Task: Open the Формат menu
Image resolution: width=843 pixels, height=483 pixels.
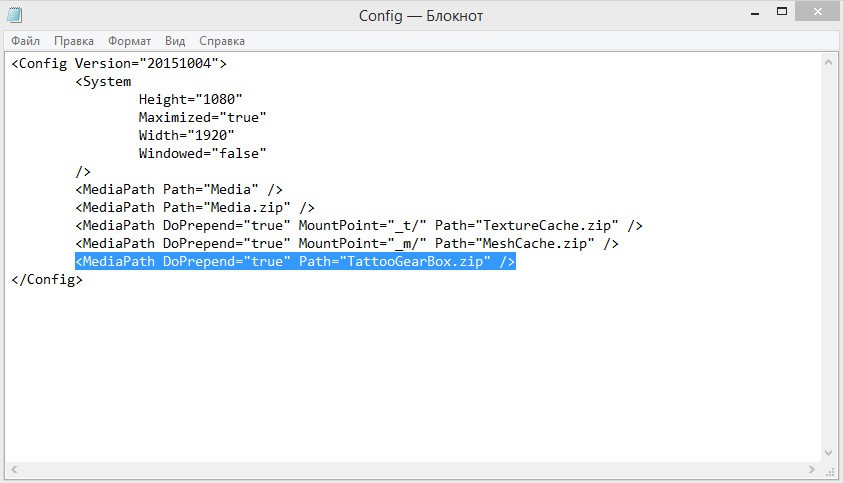Action: (129, 41)
